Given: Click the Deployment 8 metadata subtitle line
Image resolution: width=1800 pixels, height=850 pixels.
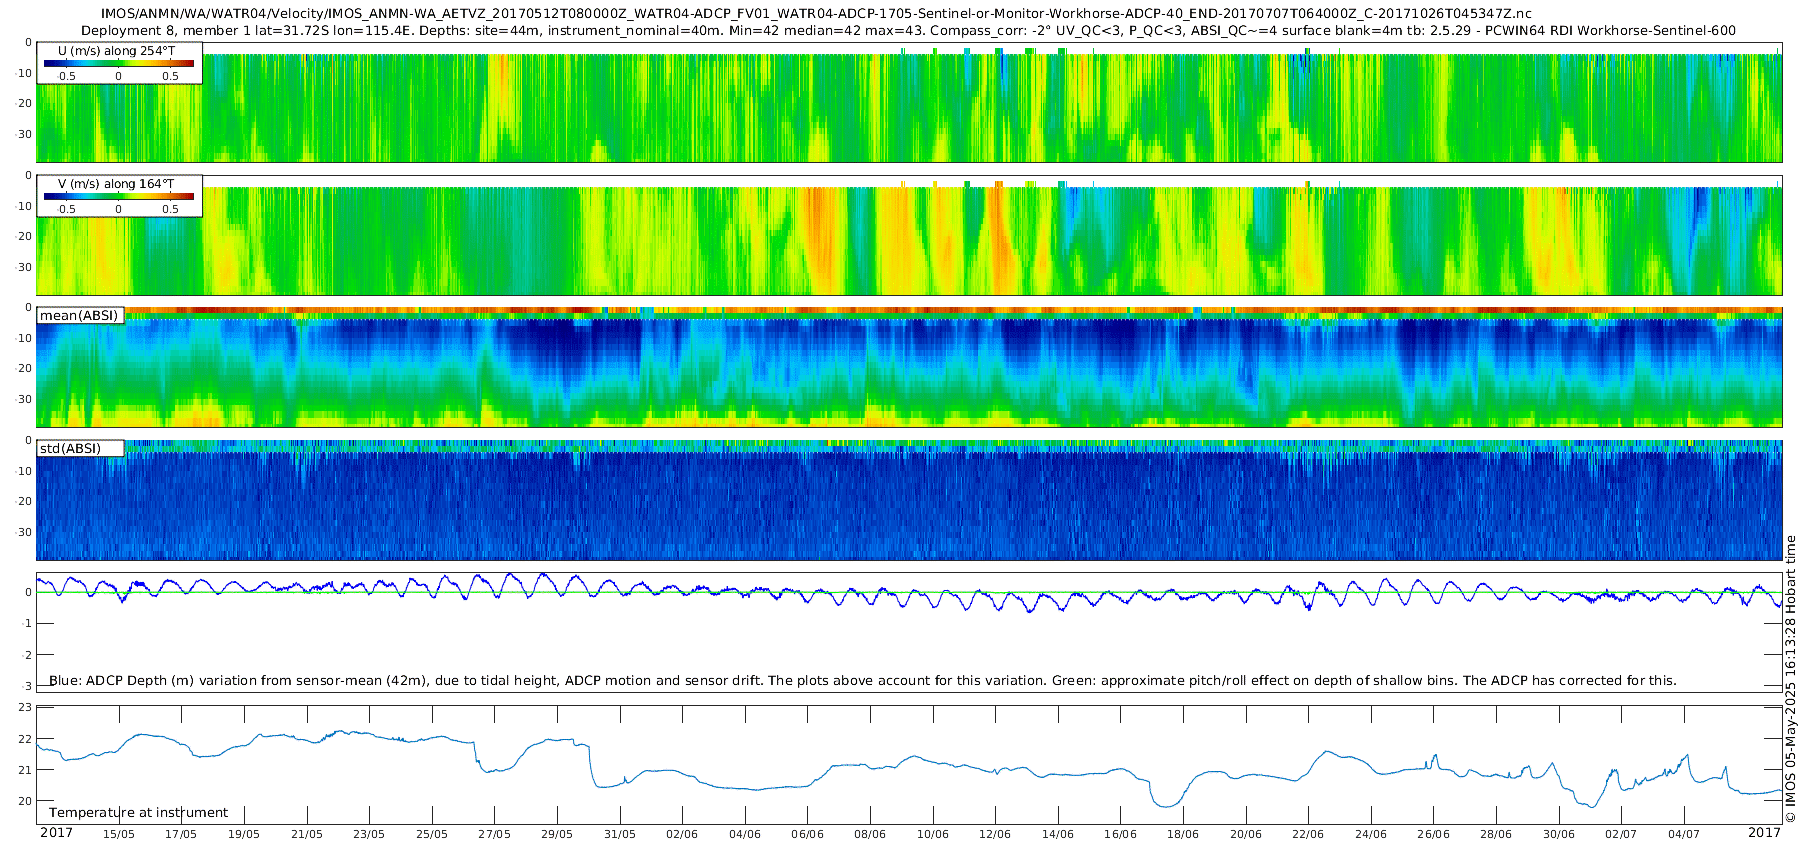Looking at the screenshot, I should (x=909, y=31).
